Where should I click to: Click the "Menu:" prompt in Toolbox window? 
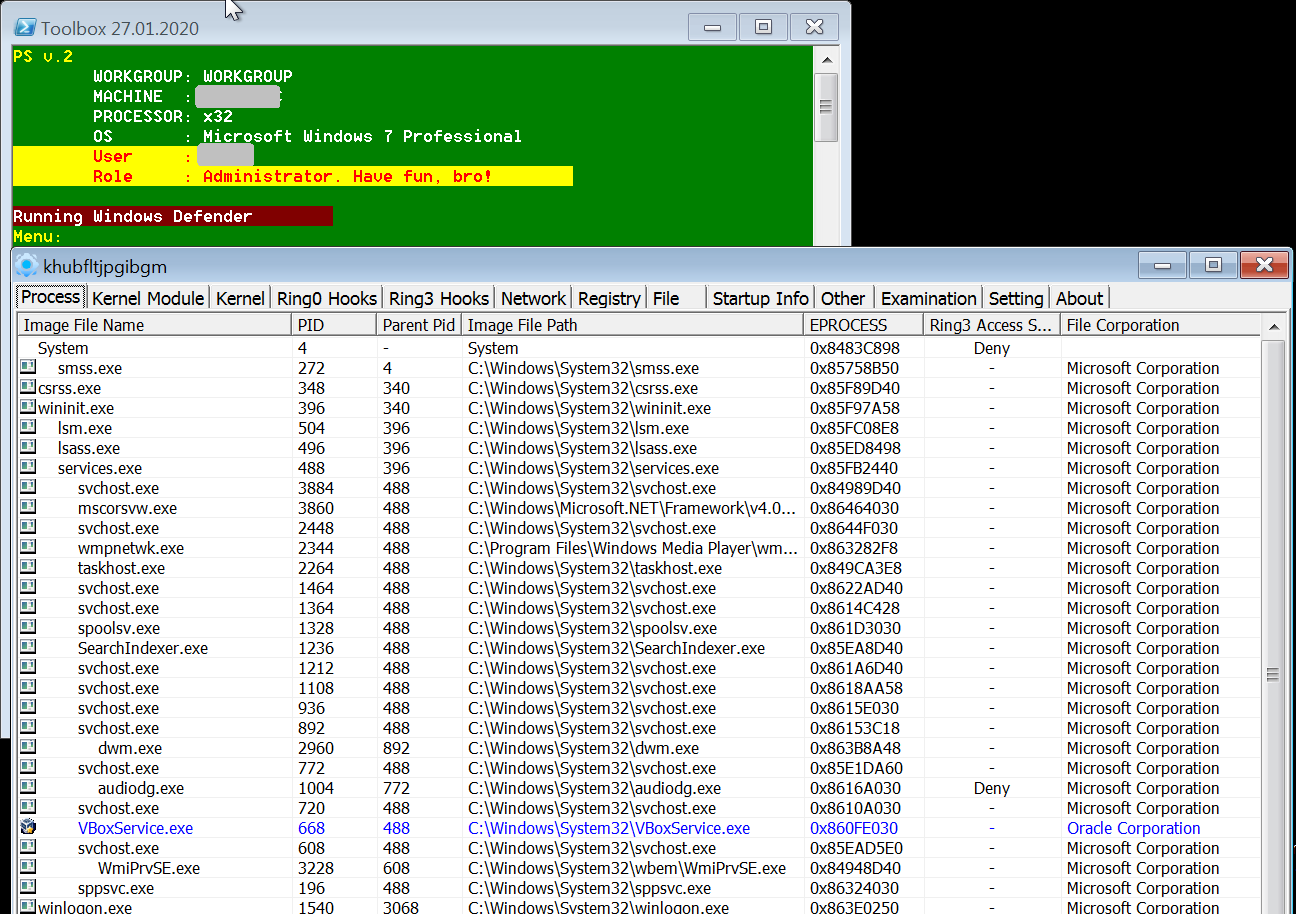pyautogui.click(x=37, y=236)
